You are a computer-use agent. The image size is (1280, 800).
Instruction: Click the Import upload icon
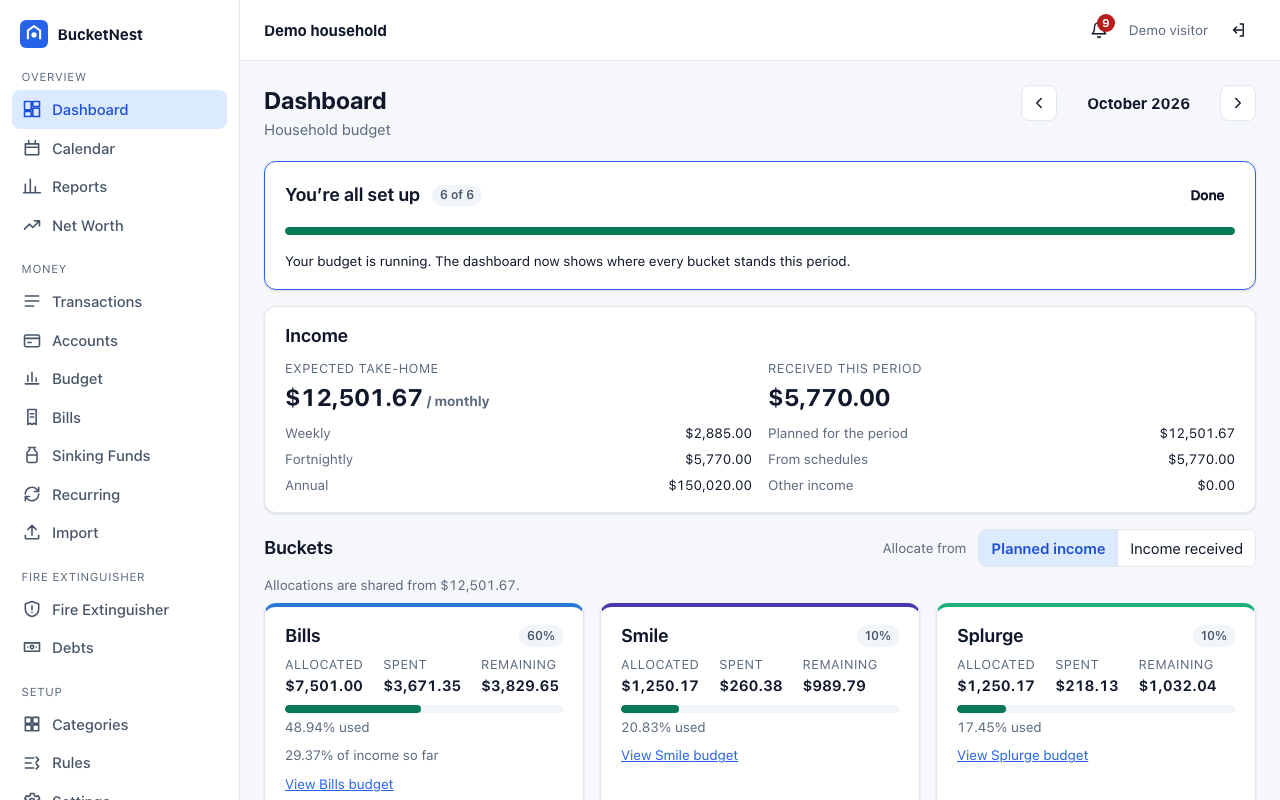(32, 533)
